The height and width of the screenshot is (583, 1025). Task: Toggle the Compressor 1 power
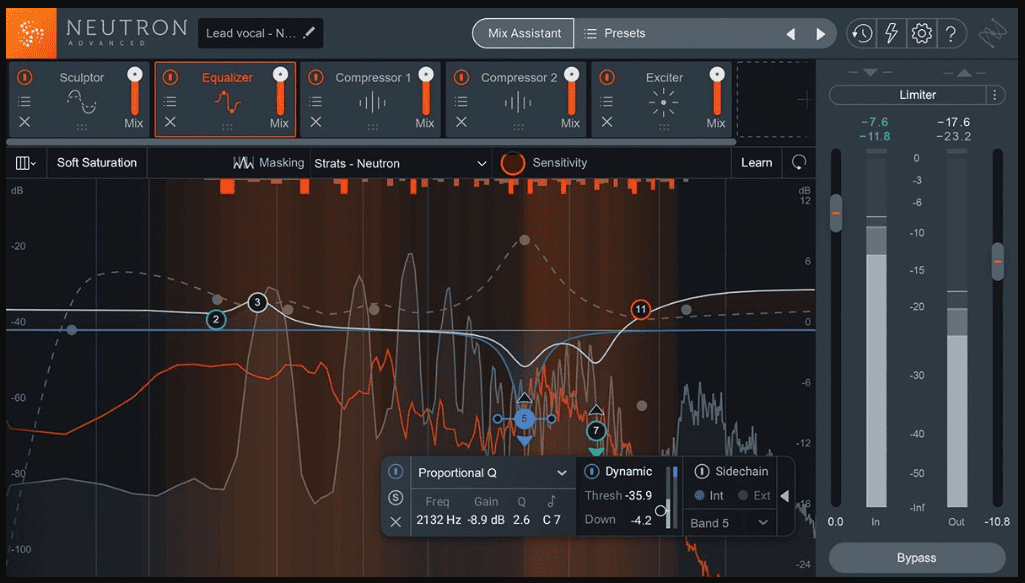[x=316, y=77]
